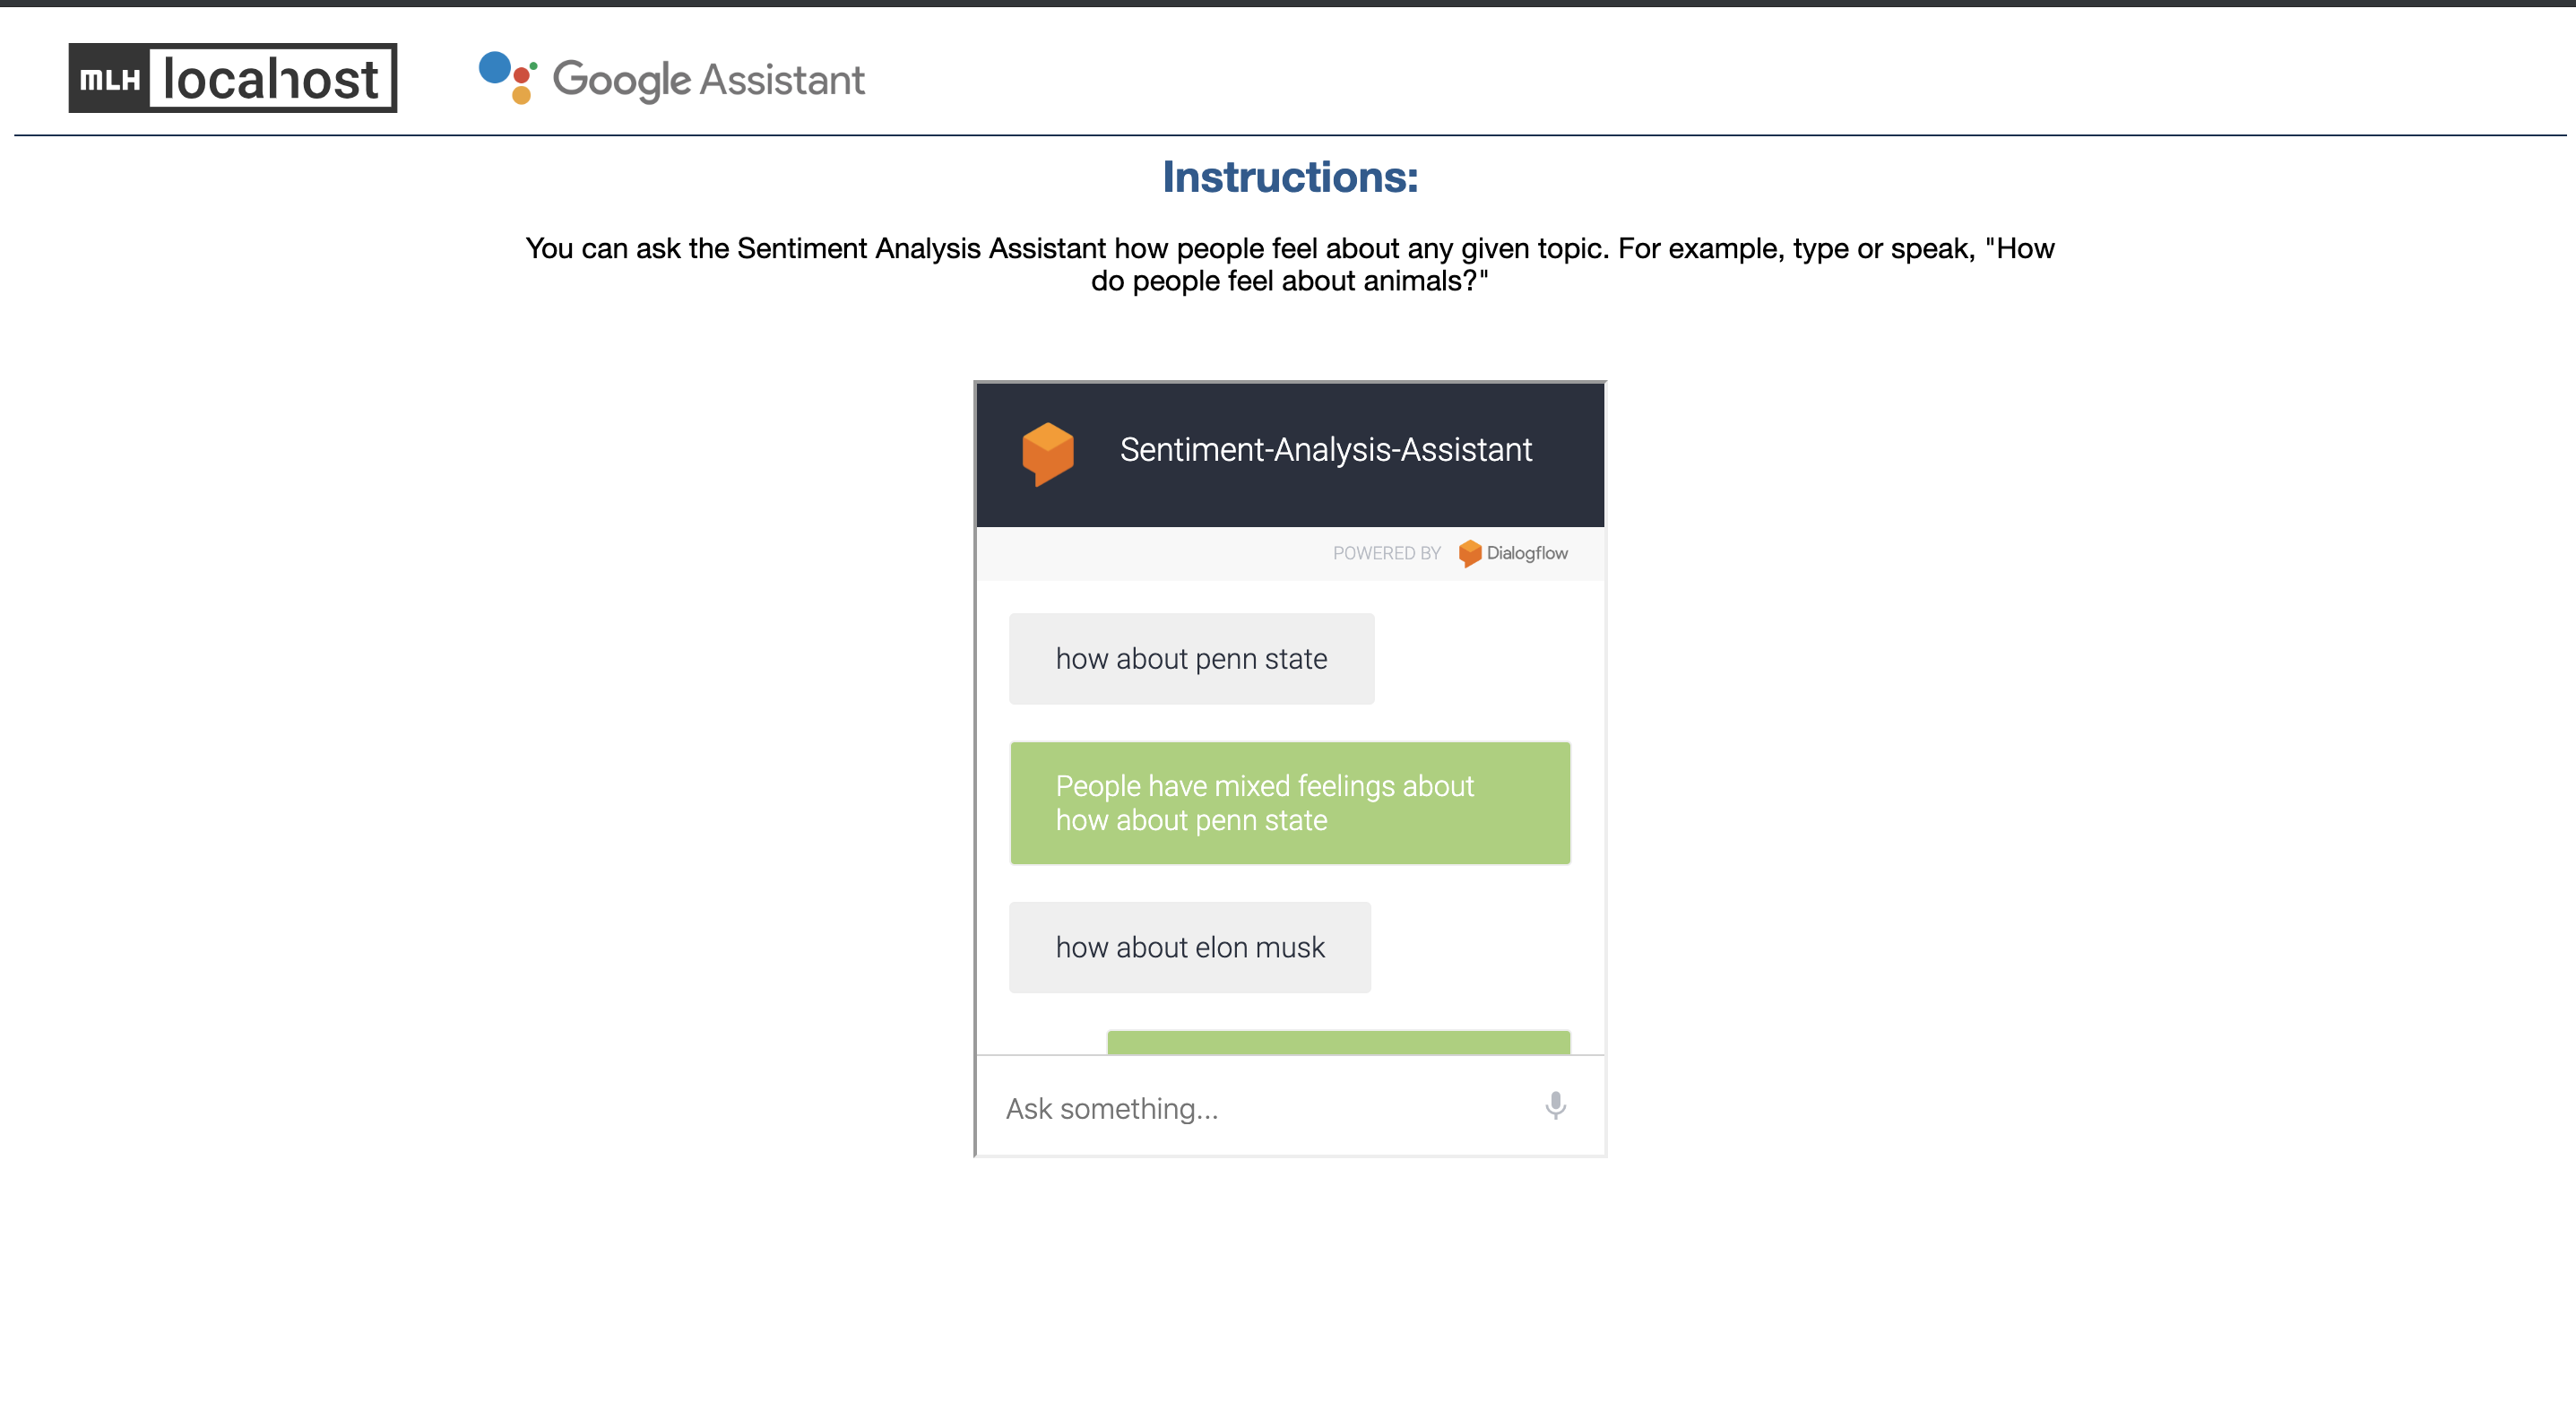Screen dimensions: 2576x1420
Task: Click the Dialogflow text link
Action: click(1526, 553)
